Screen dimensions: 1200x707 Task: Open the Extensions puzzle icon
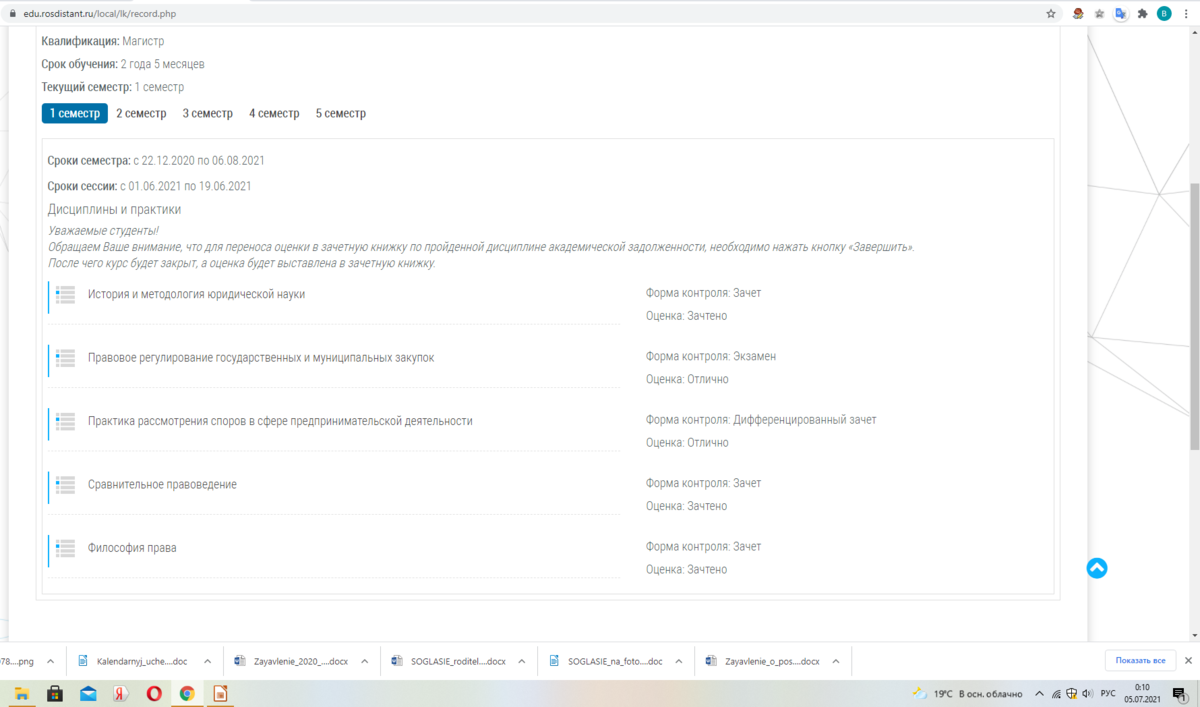[x=1143, y=14]
